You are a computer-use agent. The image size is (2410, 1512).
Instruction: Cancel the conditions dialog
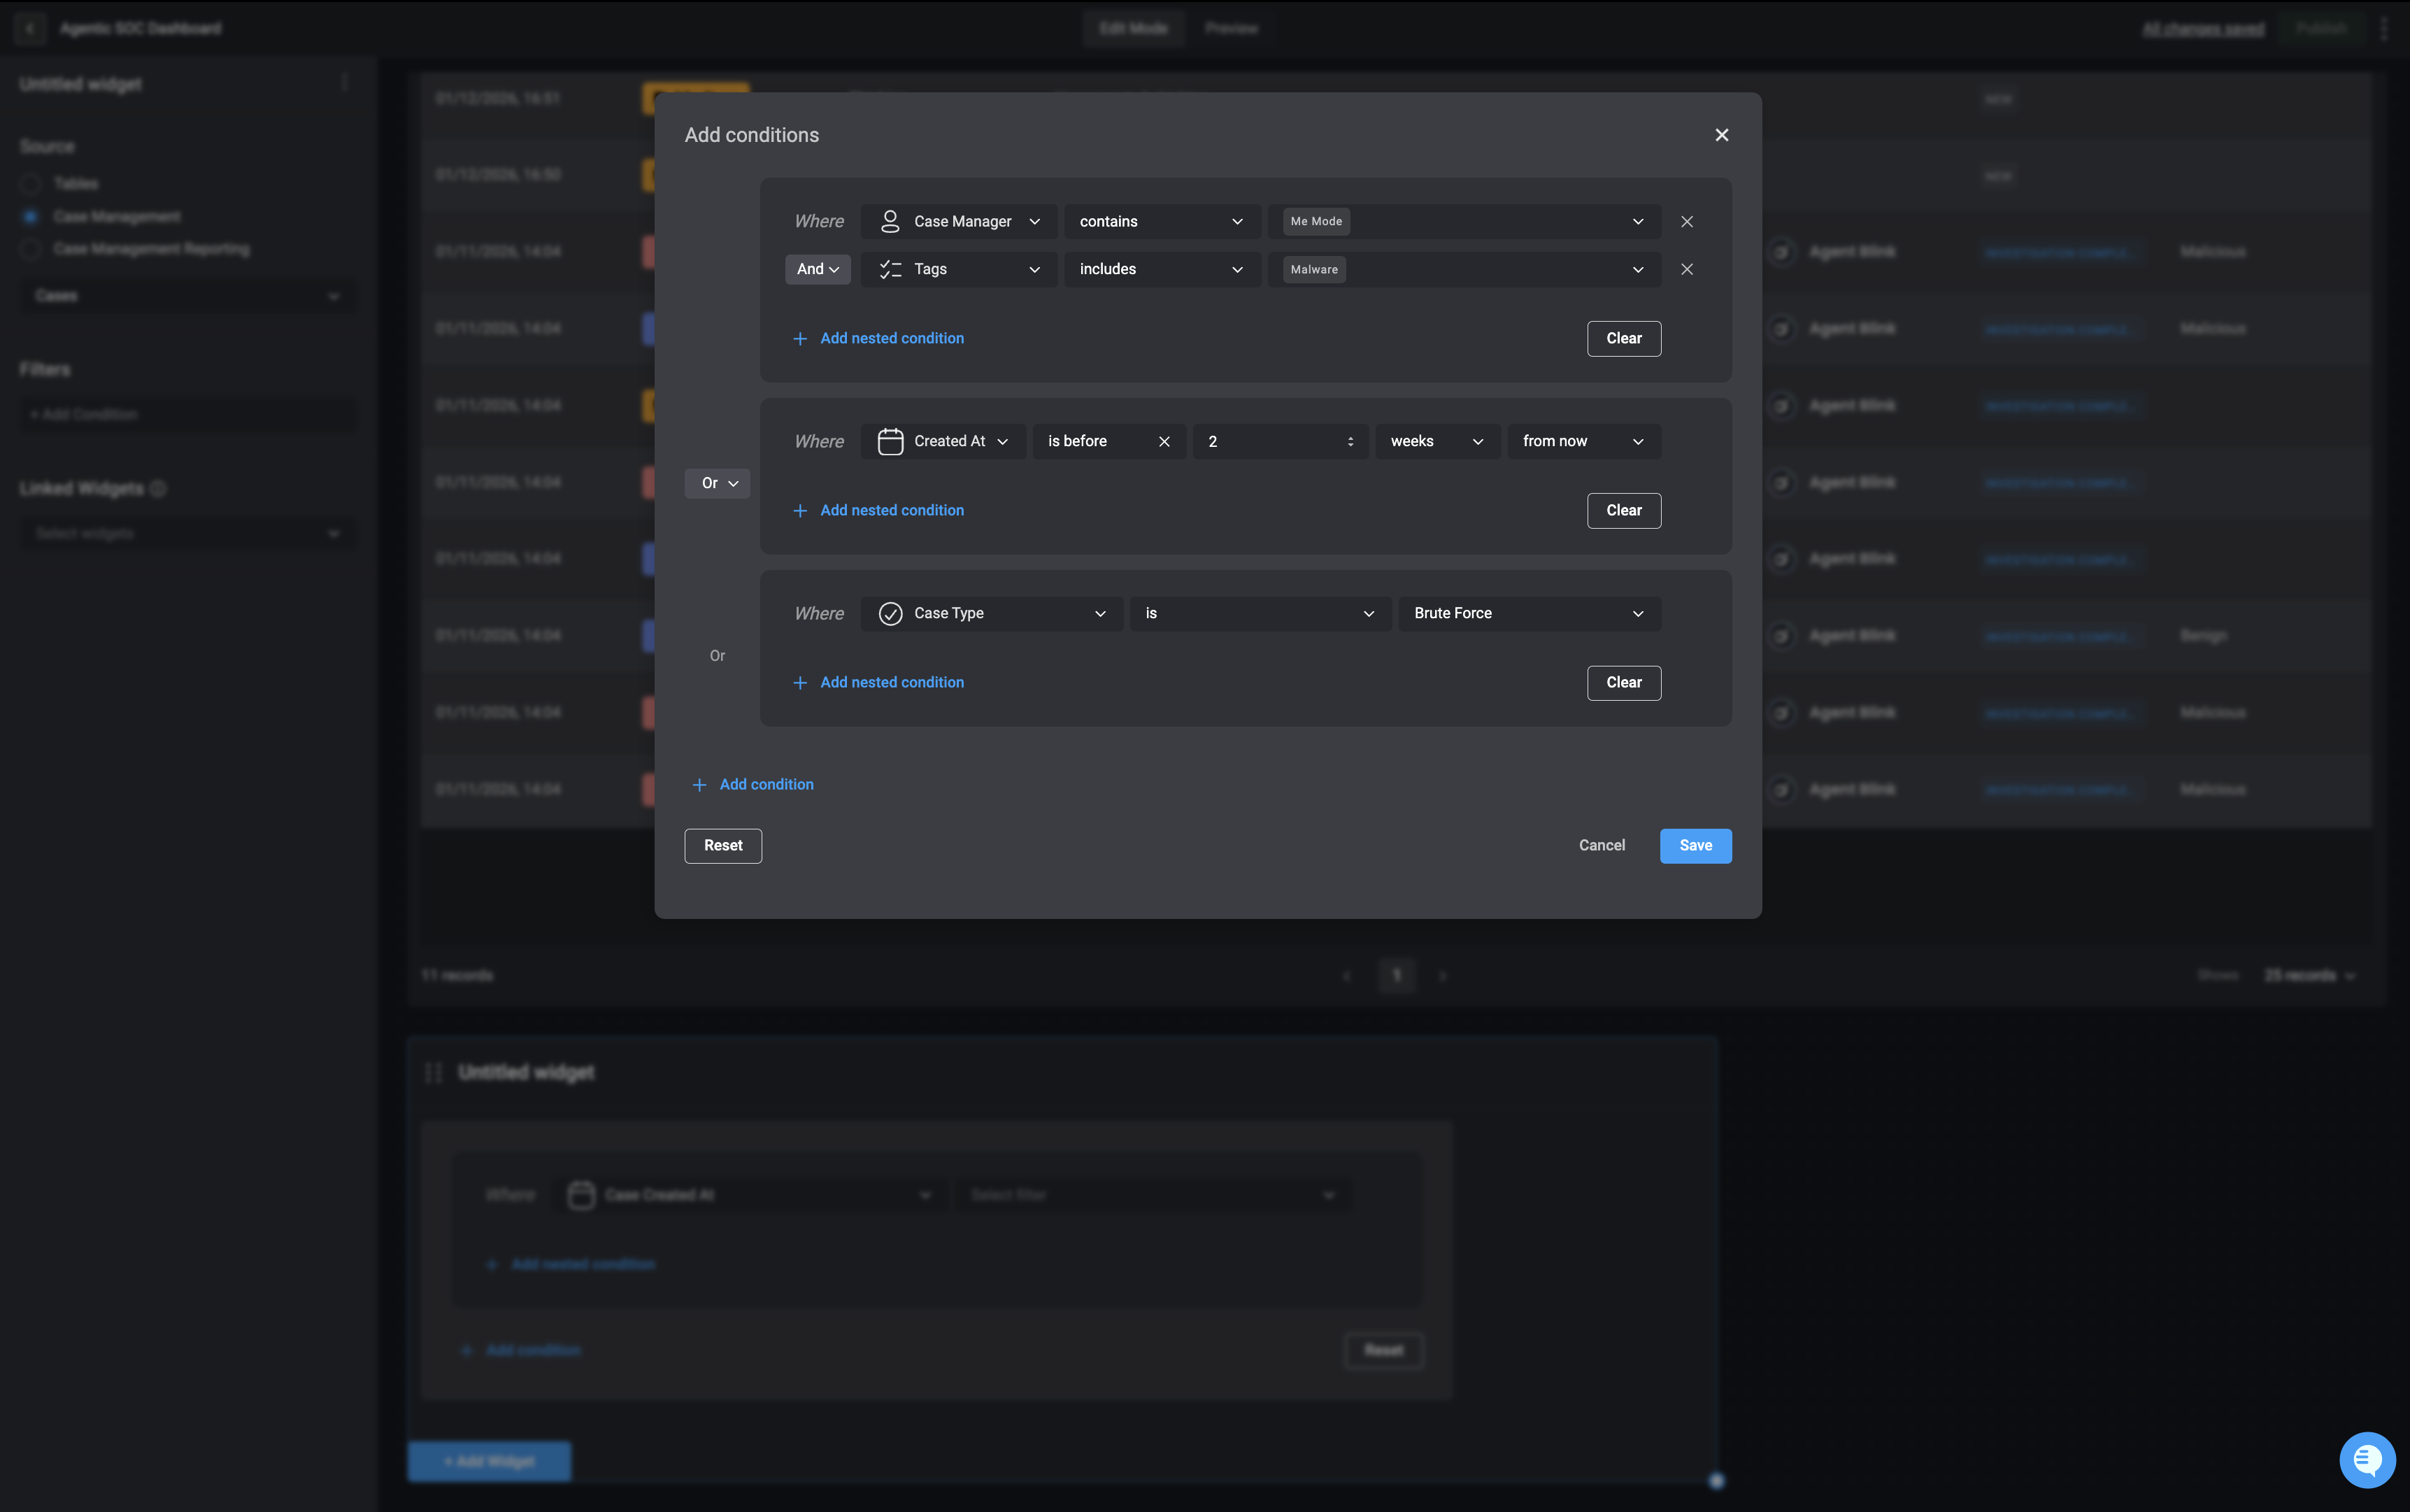1601,846
